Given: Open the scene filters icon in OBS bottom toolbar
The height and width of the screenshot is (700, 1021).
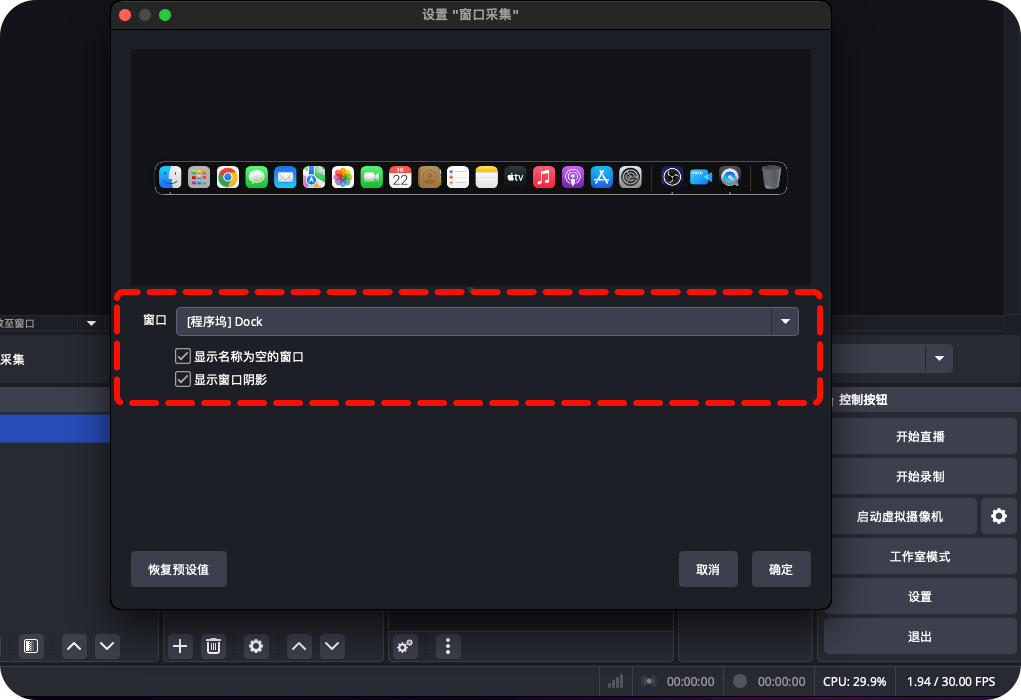Looking at the screenshot, I should 31,646.
